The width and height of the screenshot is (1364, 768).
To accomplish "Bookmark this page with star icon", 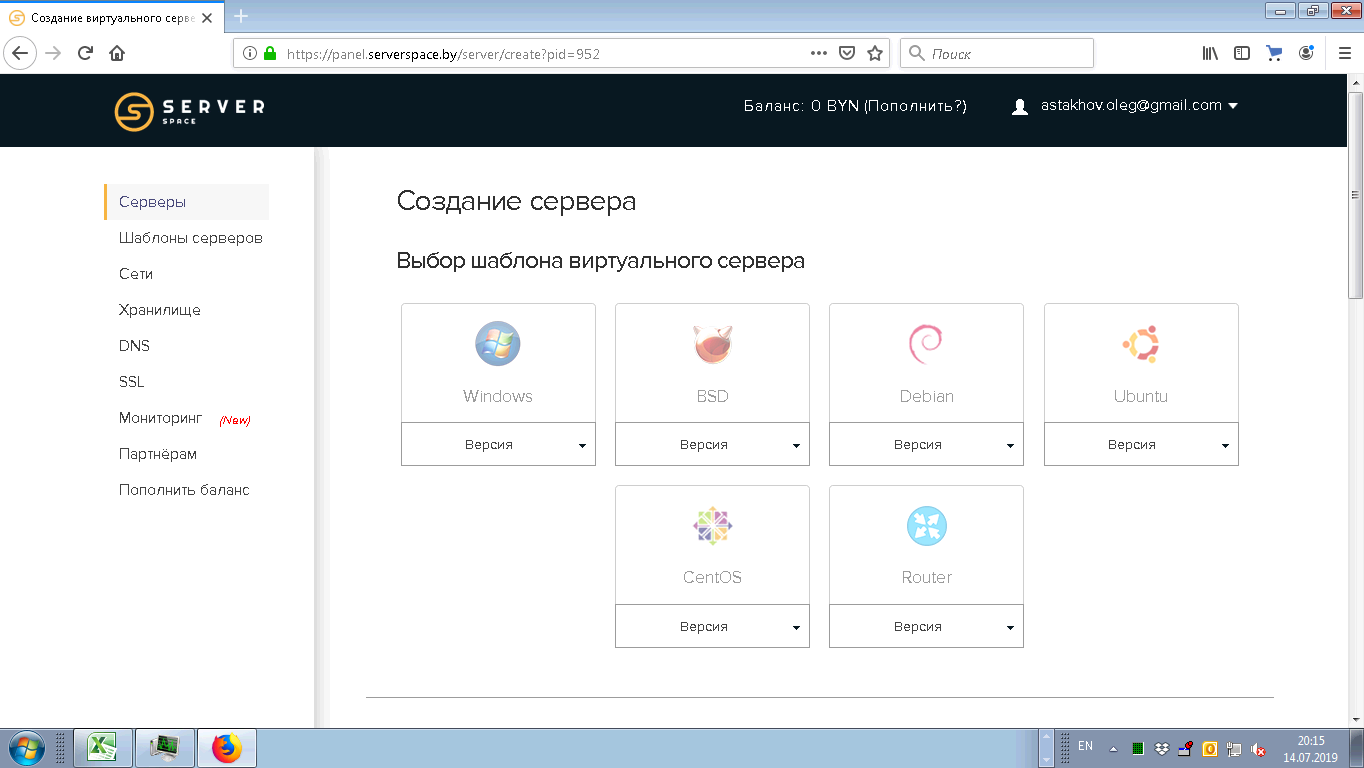I will [x=875, y=54].
